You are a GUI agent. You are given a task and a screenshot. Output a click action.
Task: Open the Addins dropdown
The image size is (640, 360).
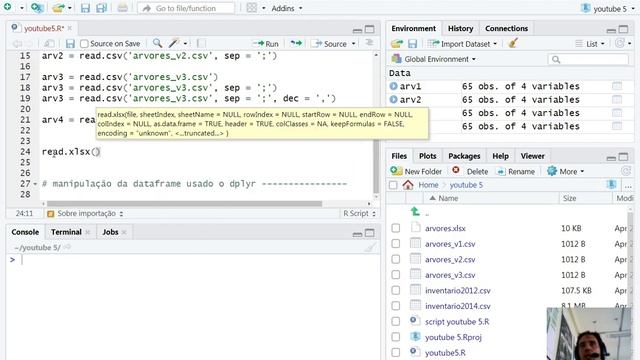(287, 8)
